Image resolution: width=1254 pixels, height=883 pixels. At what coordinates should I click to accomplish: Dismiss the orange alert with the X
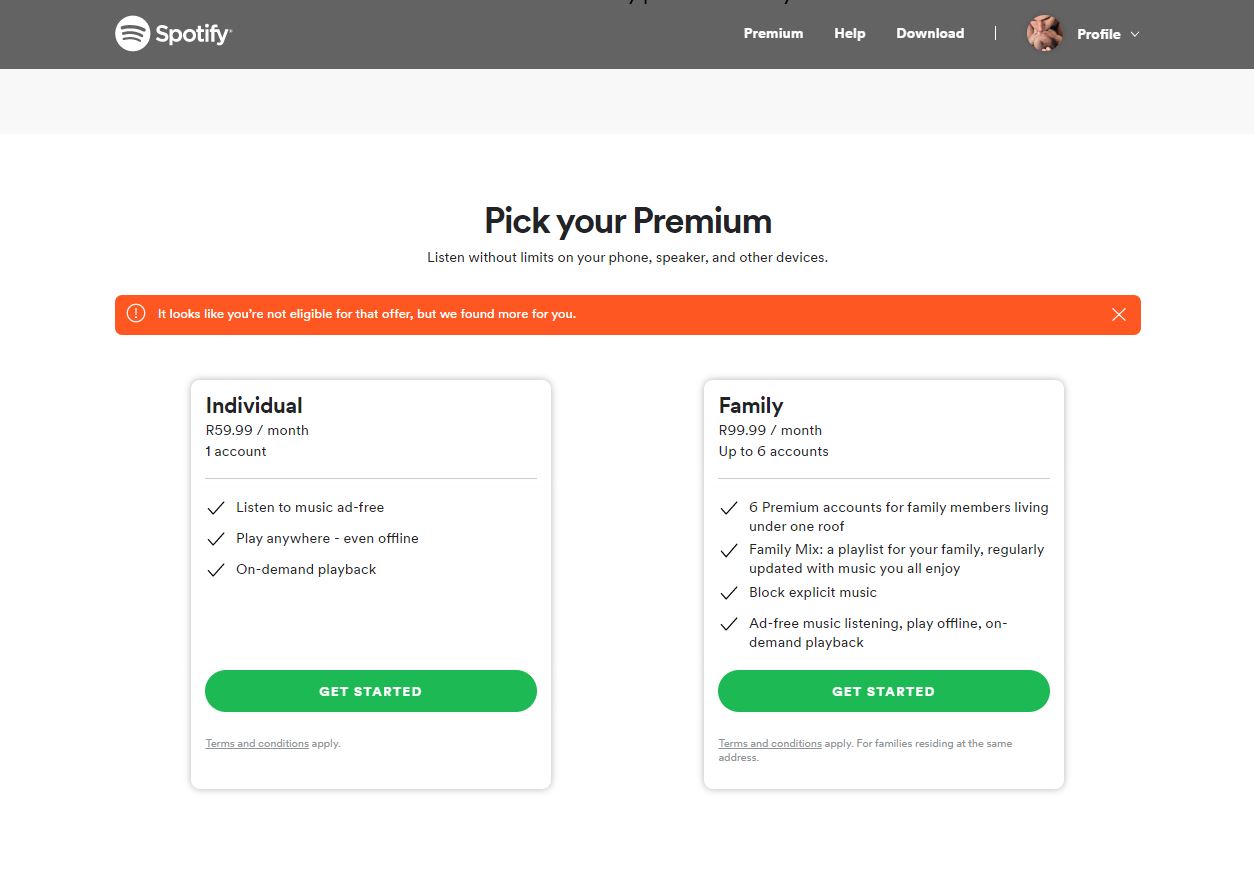(1119, 314)
